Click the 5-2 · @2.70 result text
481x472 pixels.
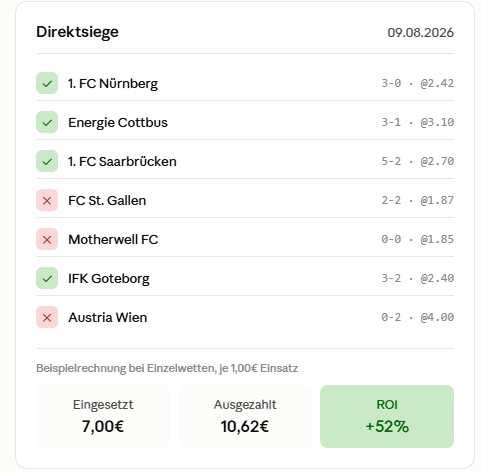[418, 161]
